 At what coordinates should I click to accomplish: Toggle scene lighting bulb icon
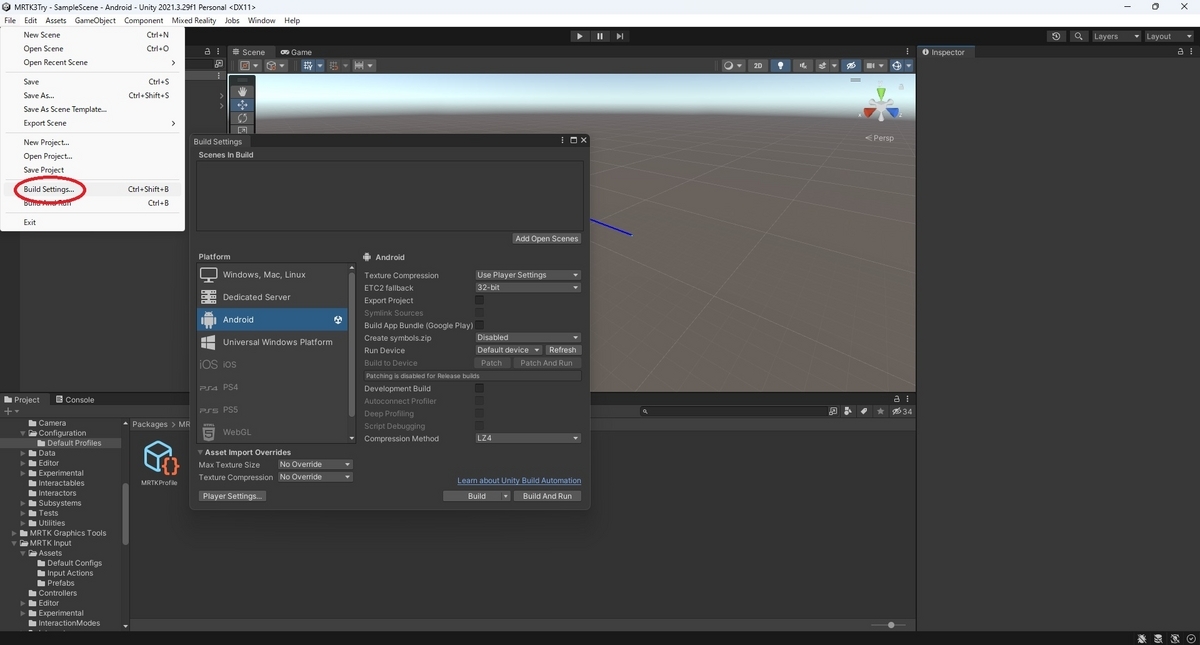pos(781,66)
